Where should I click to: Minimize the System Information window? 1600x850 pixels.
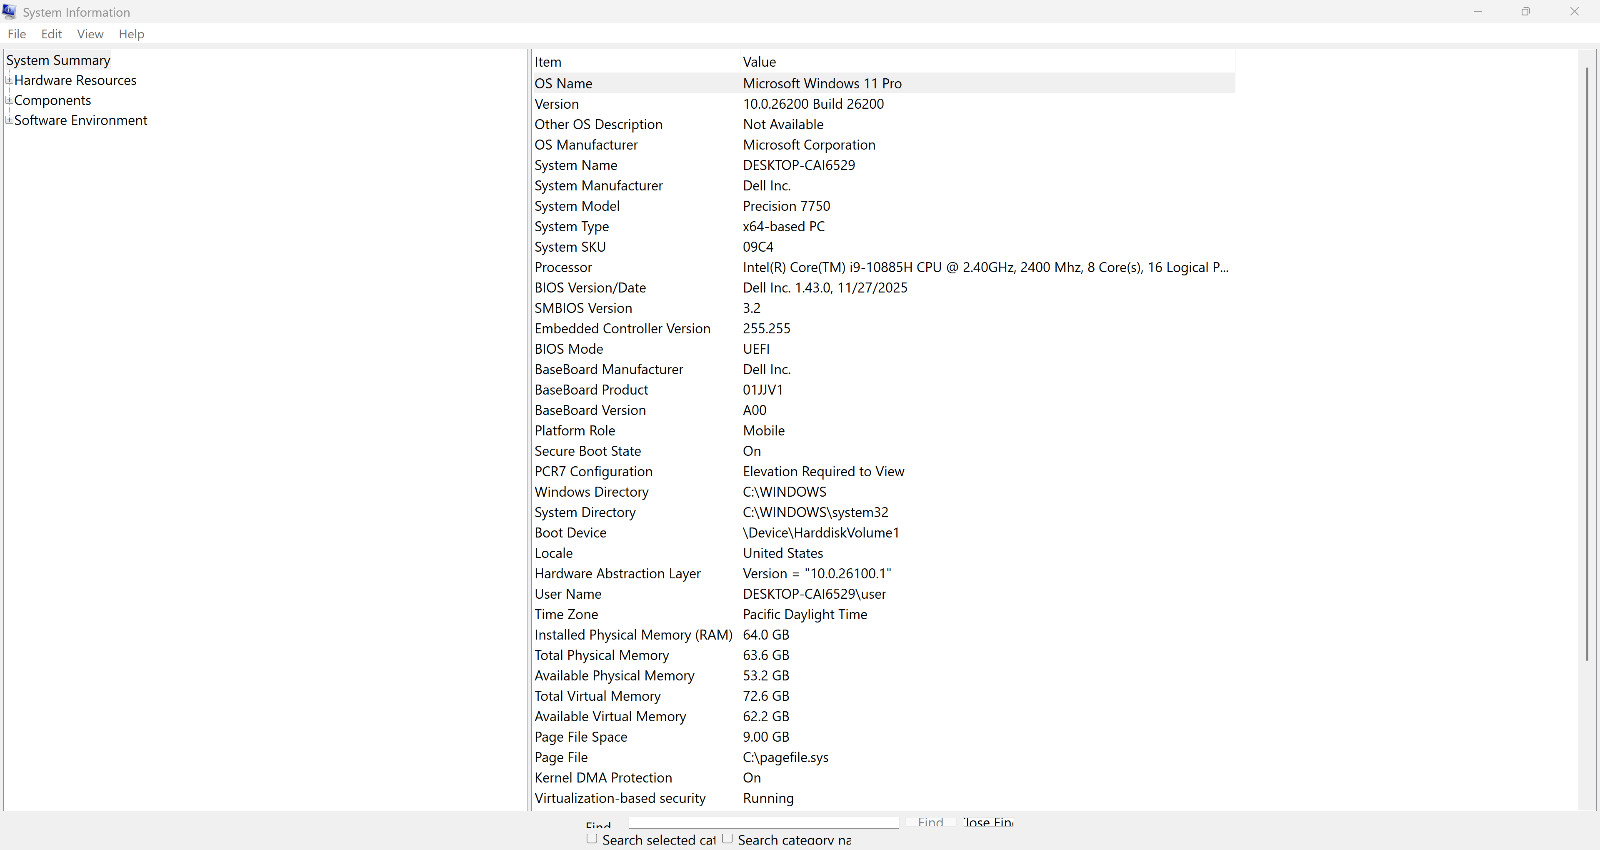1478,12
